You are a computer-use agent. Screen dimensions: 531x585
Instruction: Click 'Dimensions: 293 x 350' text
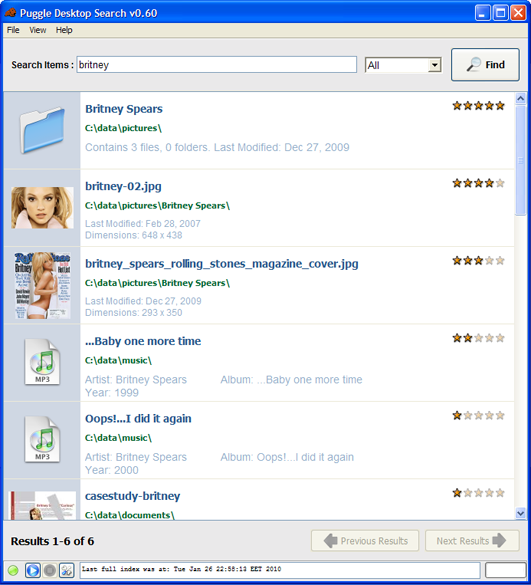134,313
